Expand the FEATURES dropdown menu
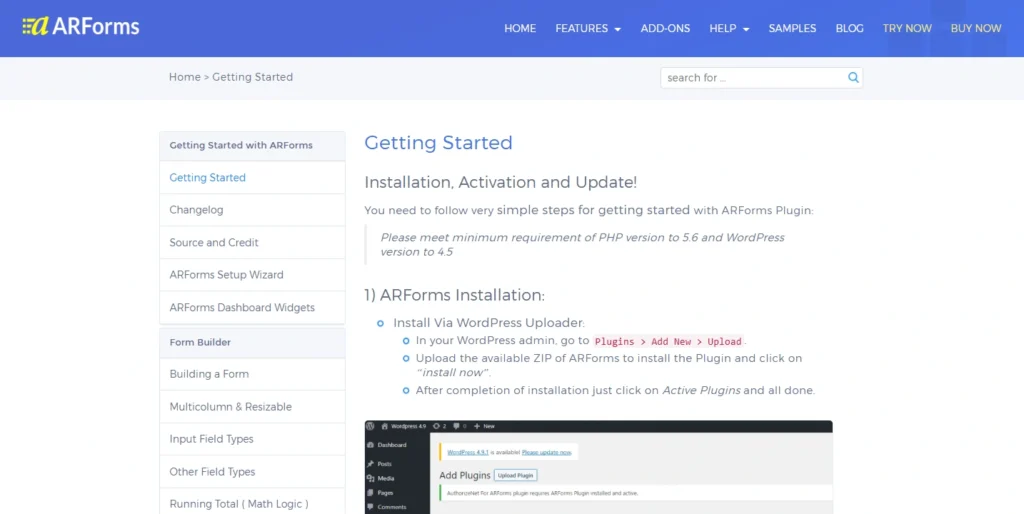1024x514 pixels. pyautogui.click(x=588, y=29)
